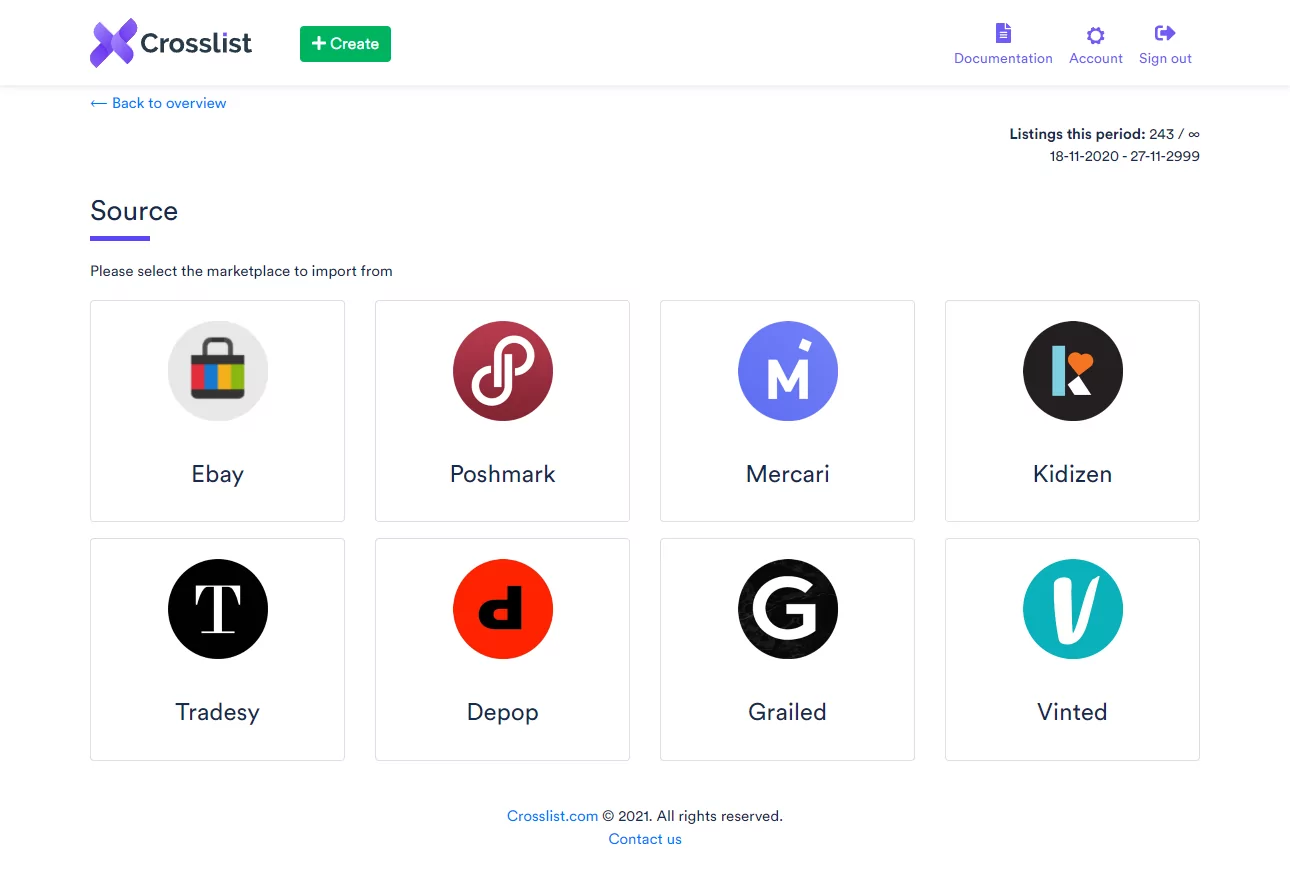Select the Vinted marketplace icon

pos(1072,609)
